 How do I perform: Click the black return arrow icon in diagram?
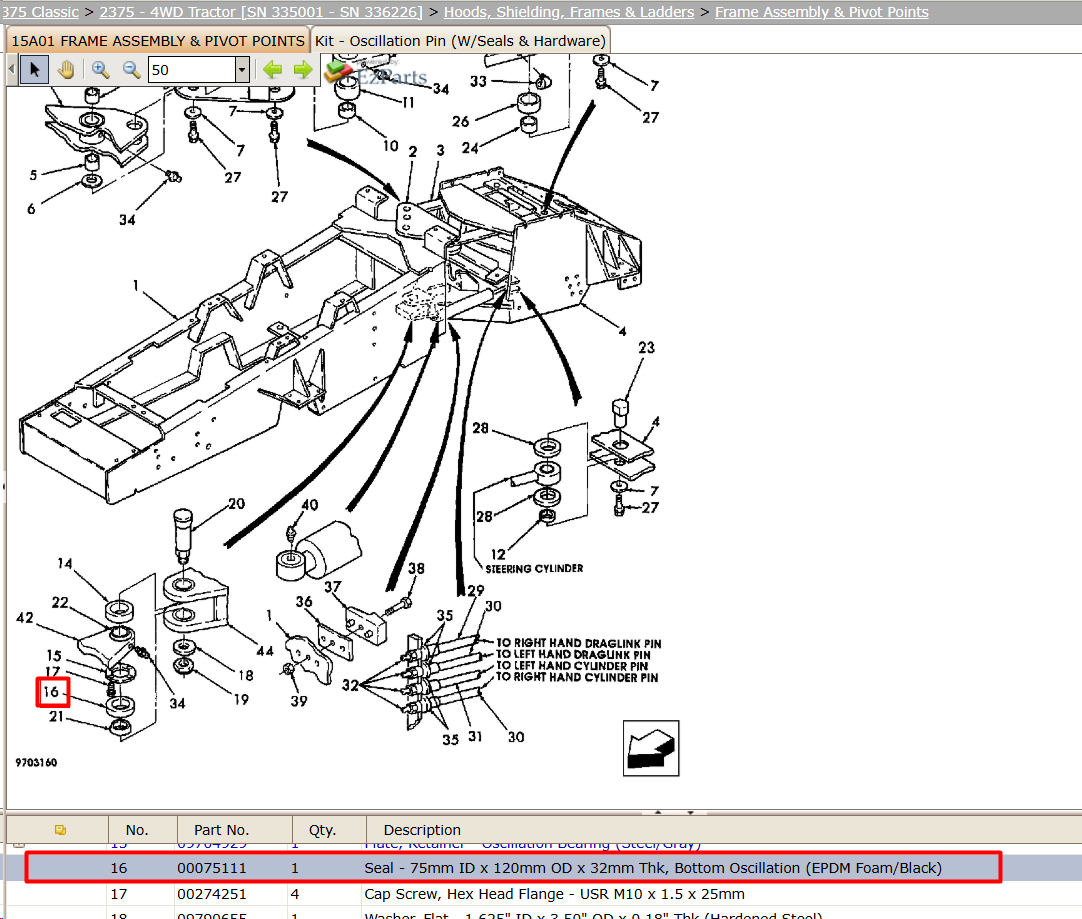coord(651,749)
